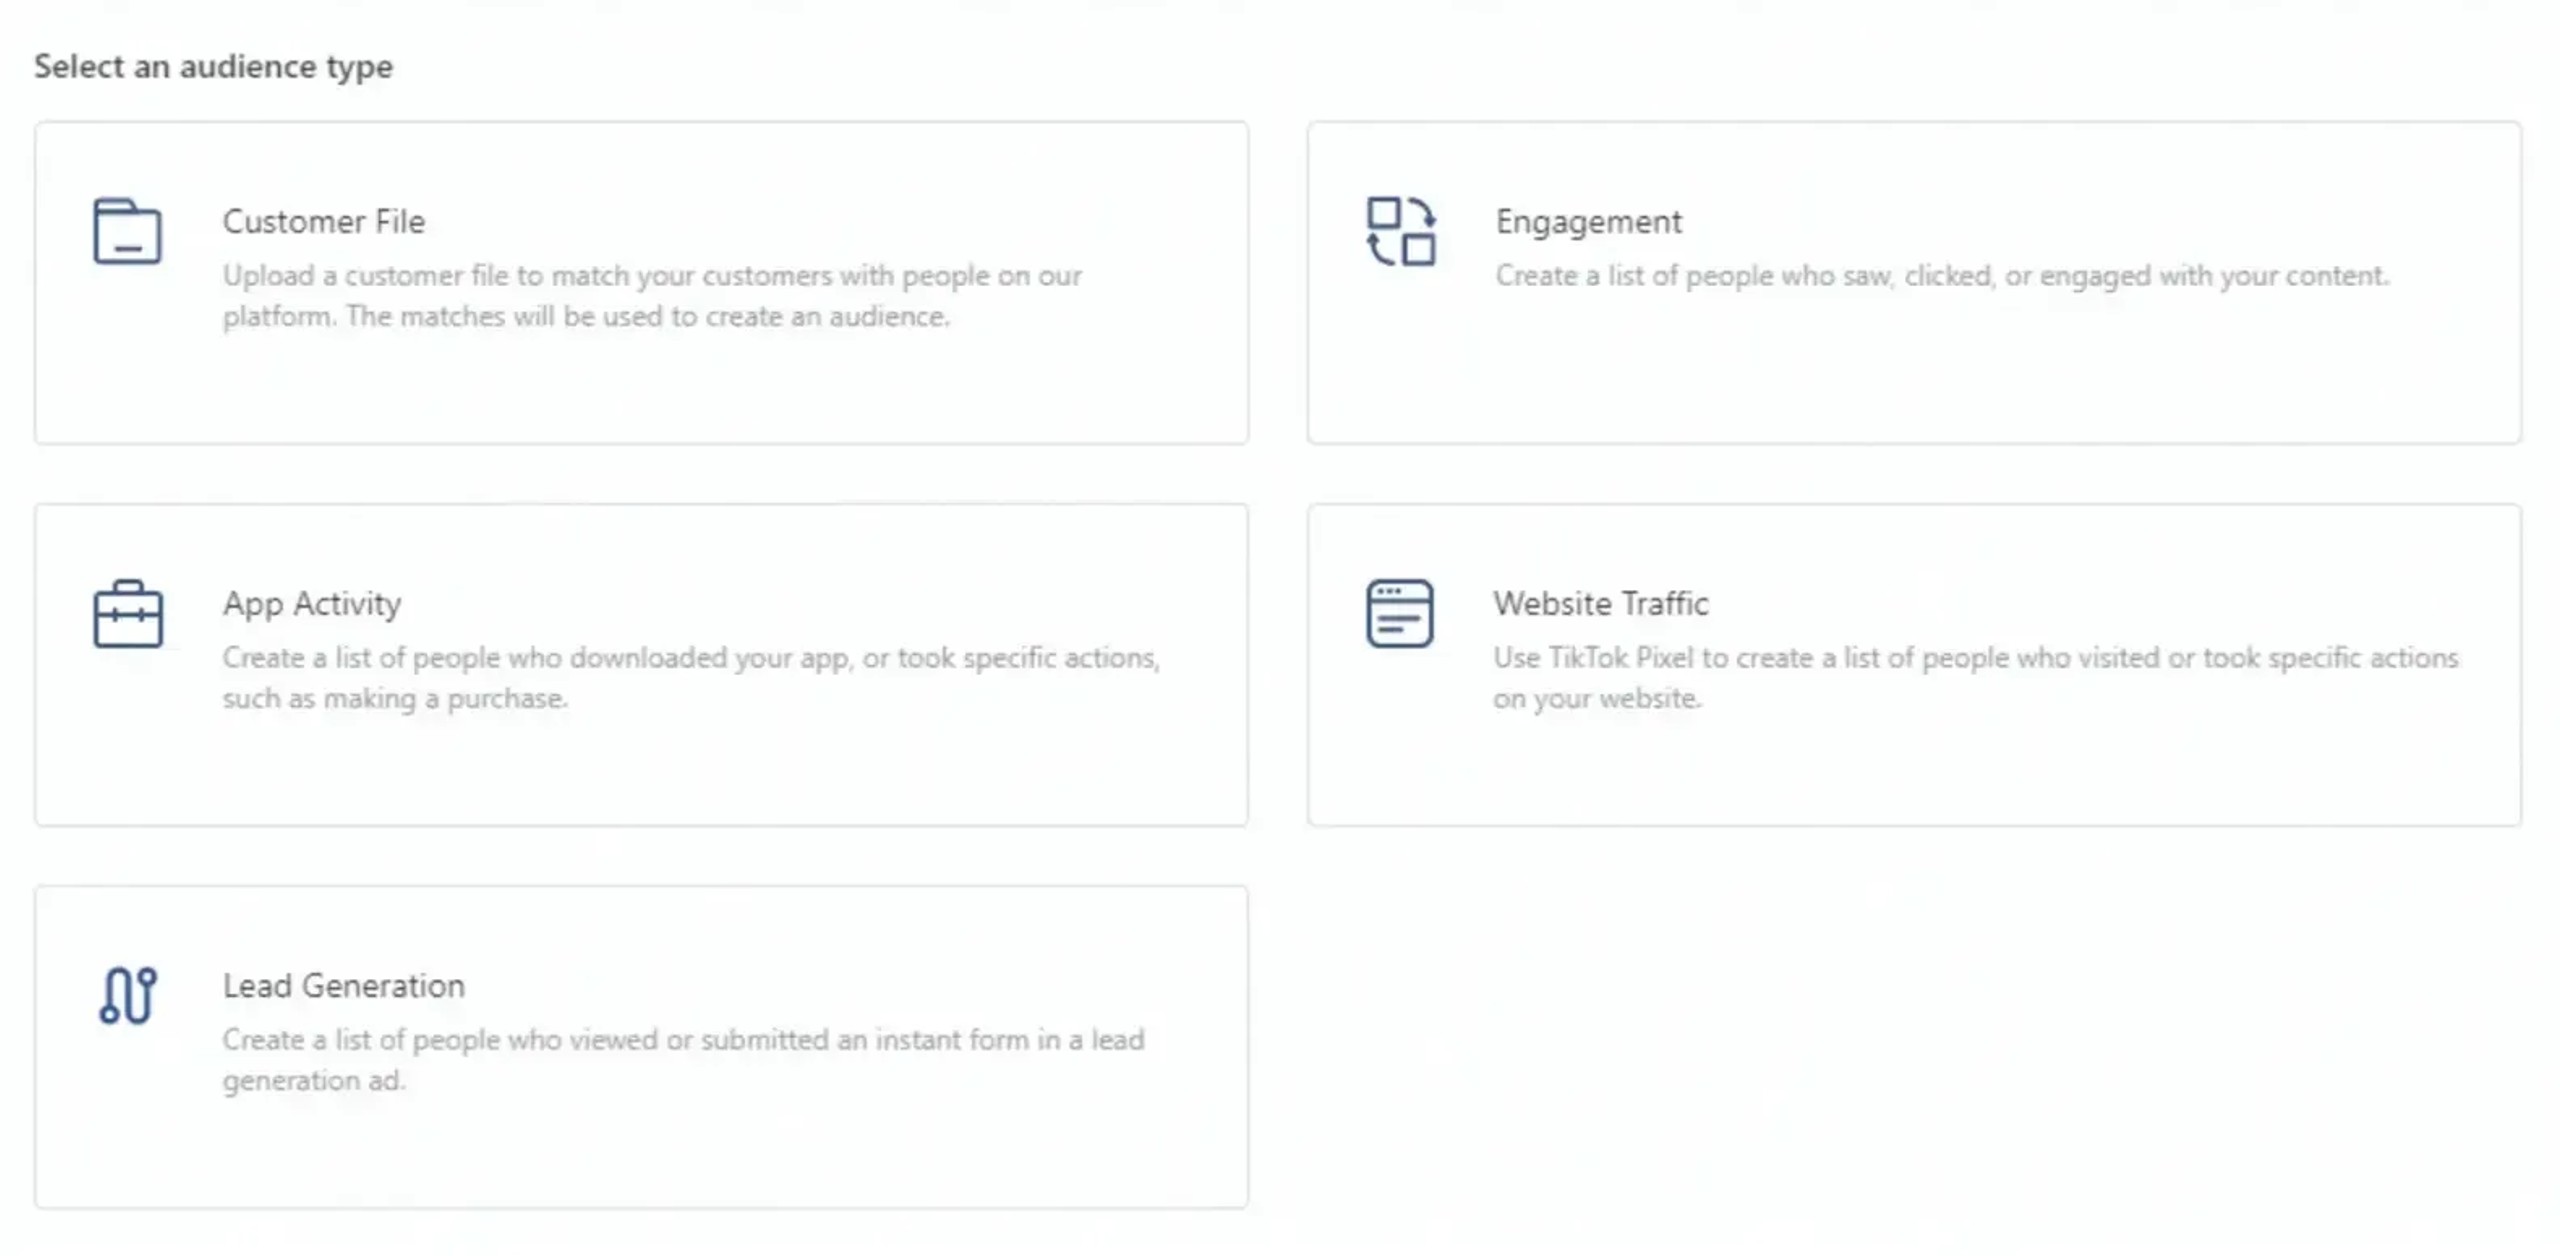Viewport: 2560px width, 1256px height.
Task: Click the Website Traffic browser icon
Action: point(1399,613)
